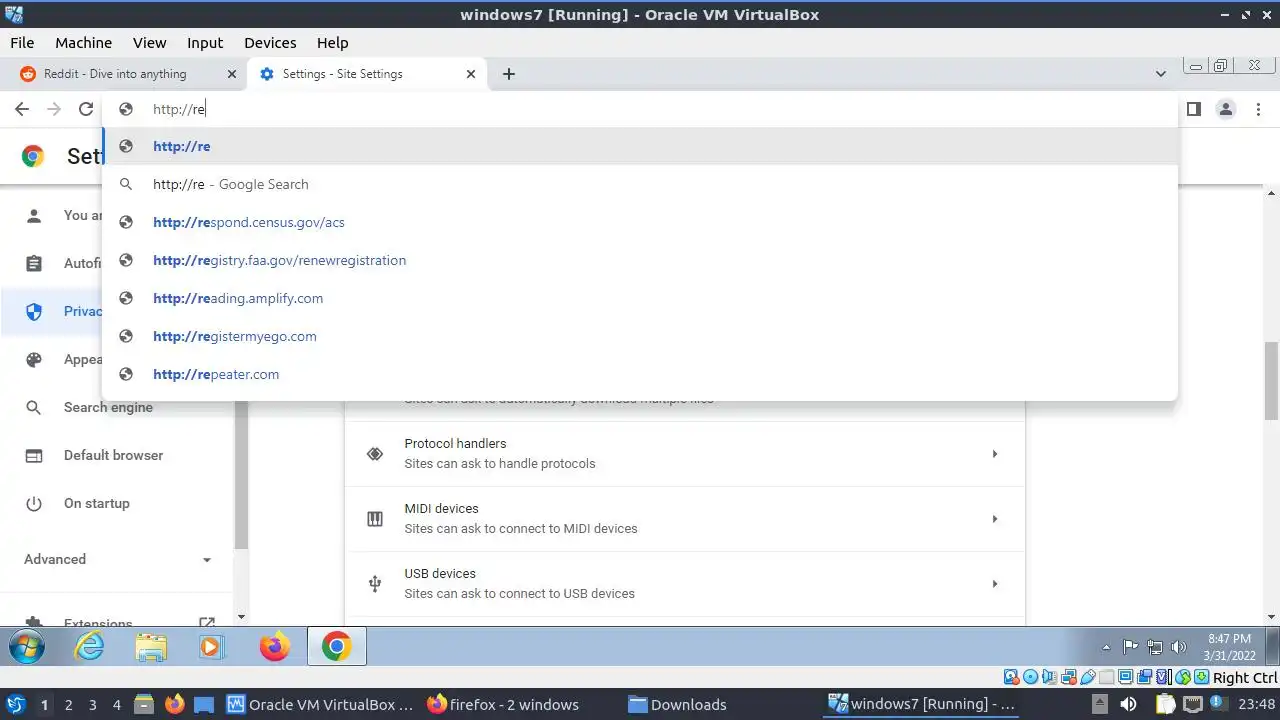1280x720 pixels.
Task: Launch Internet Explorer from the Windows taskbar
Action: (x=90, y=647)
